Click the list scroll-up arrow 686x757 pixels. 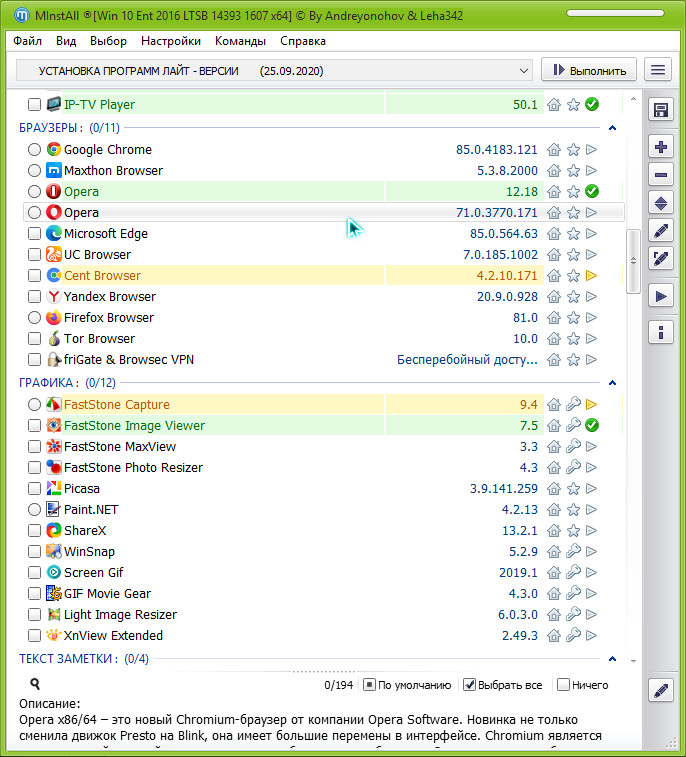point(633,99)
